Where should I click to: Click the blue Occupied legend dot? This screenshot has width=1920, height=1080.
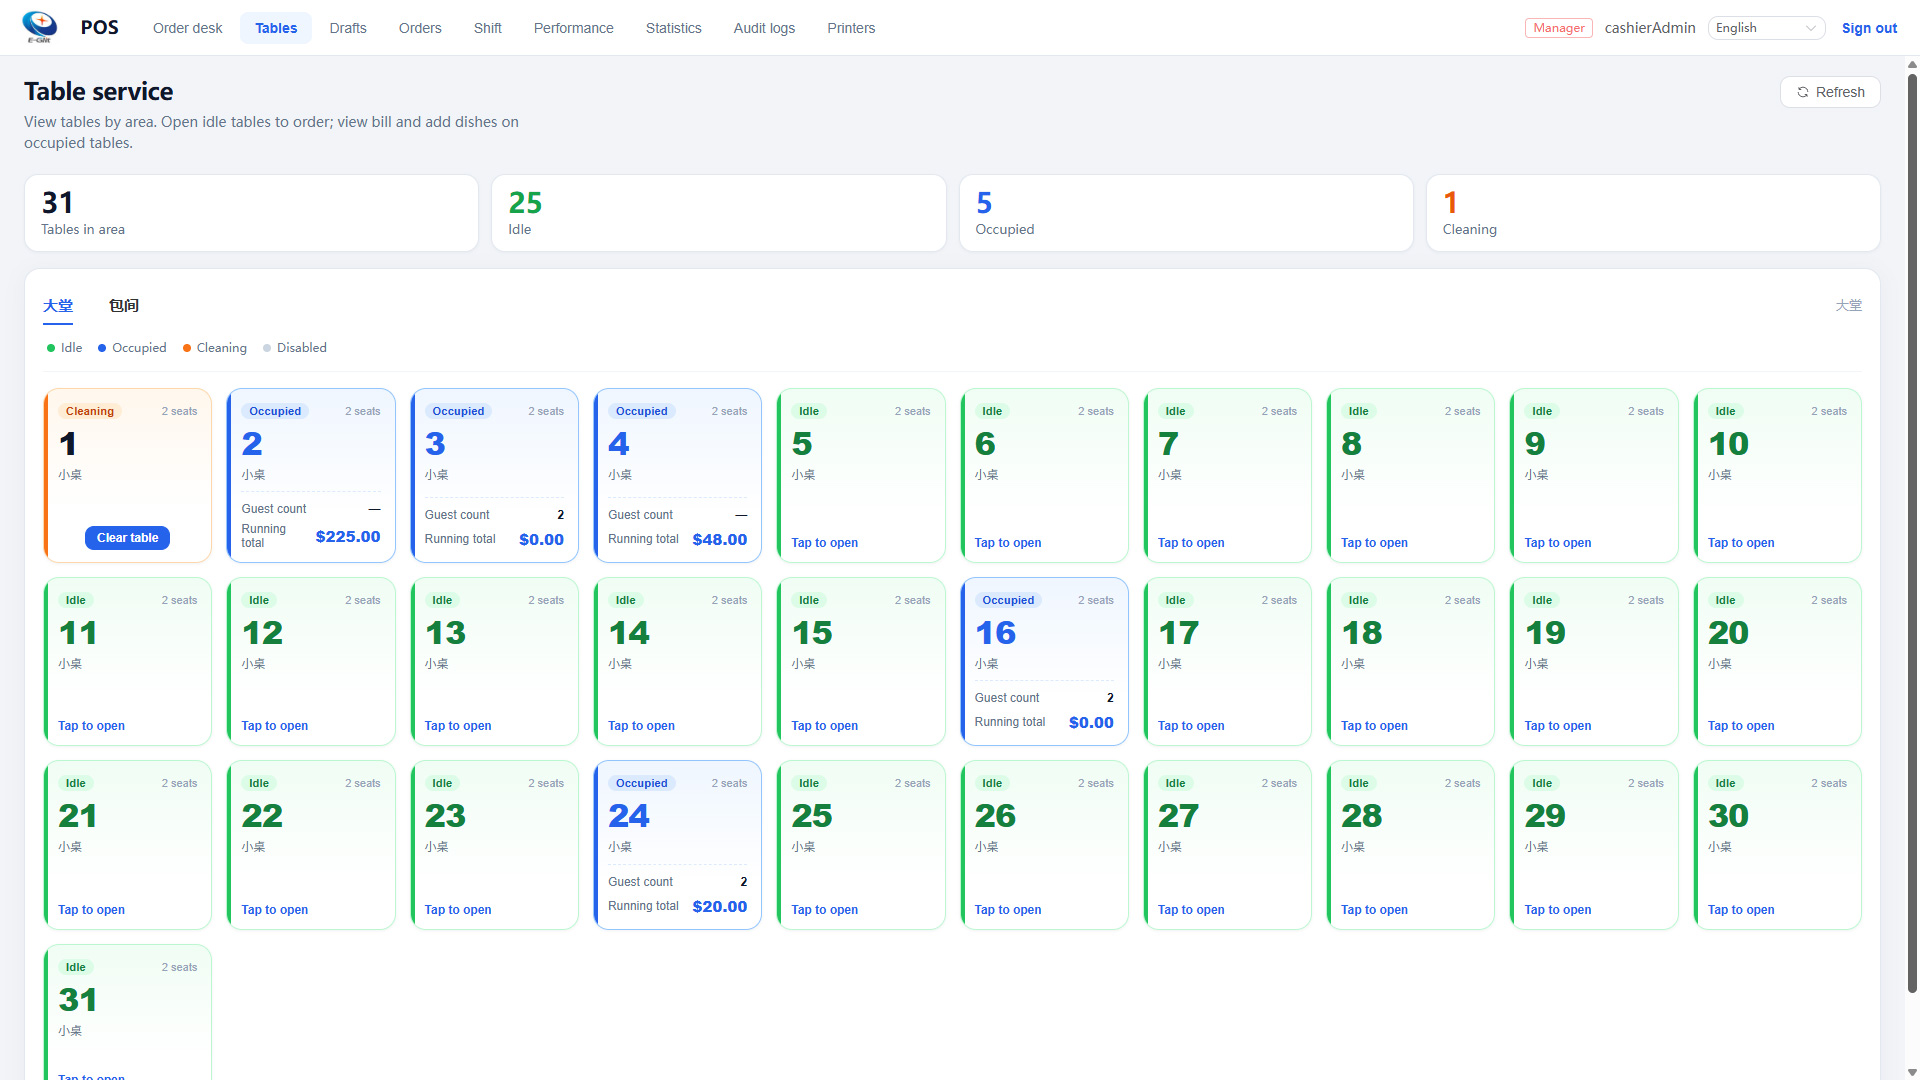(x=102, y=348)
